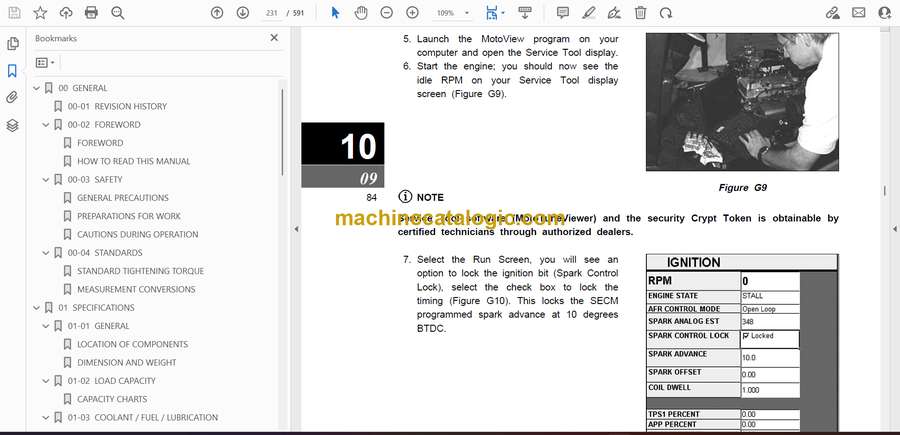Rotate the page view
Image resolution: width=900 pixels, height=435 pixels.
coord(666,13)
